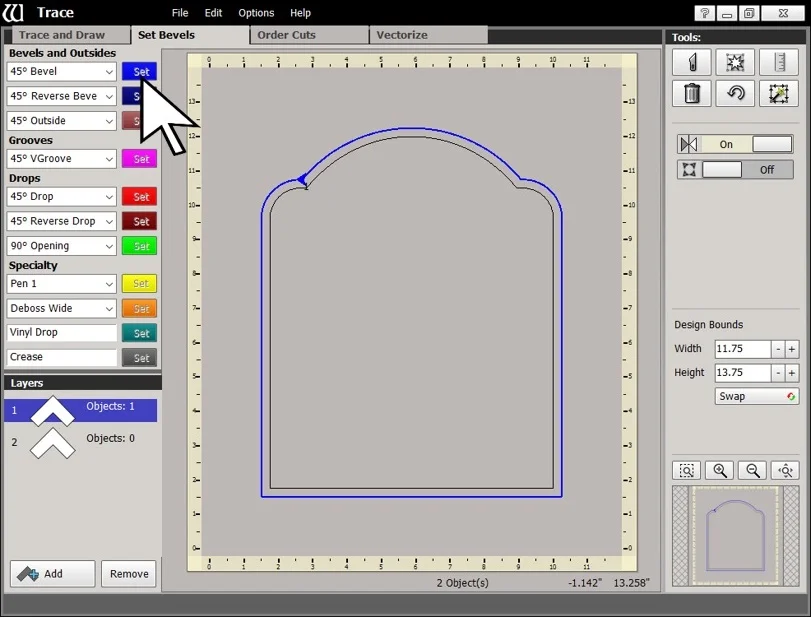Edit the Width value field

[740, 348]
